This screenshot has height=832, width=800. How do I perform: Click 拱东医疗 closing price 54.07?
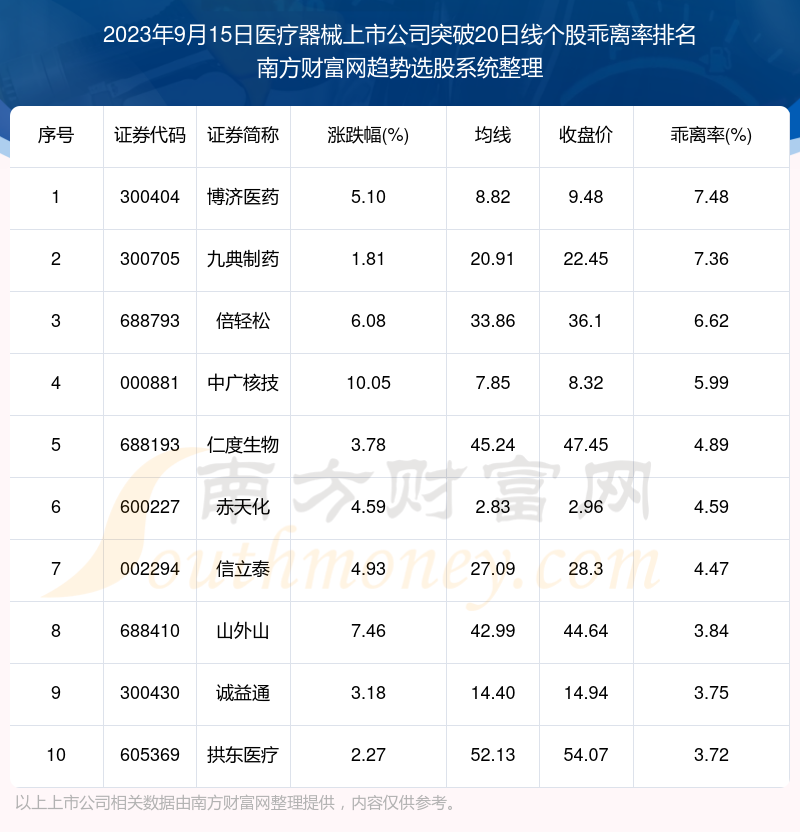click(586, 755)
